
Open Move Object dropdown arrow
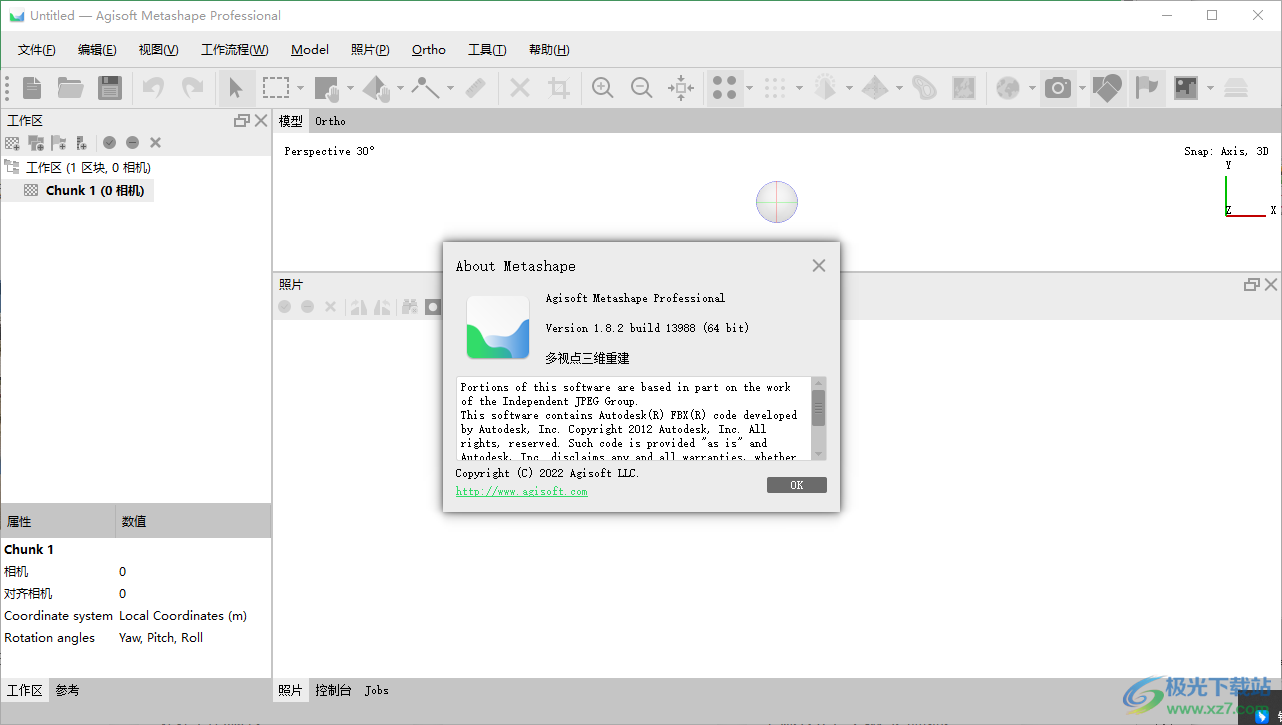pyautogui.click(x=400, y=88)
